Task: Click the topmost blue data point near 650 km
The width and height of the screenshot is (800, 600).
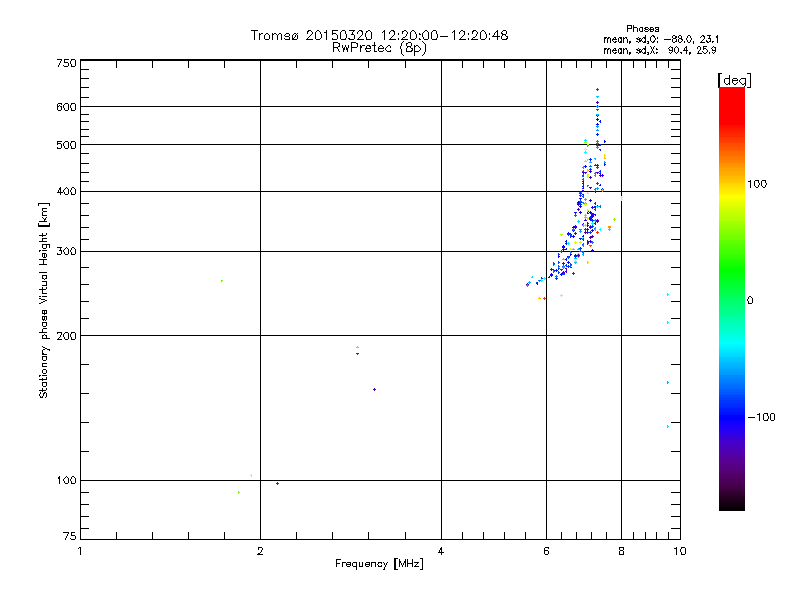Action: [x=597, y=90]
